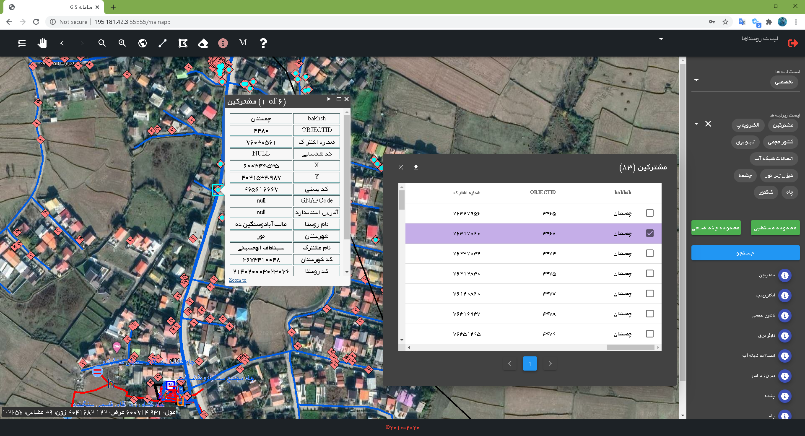
Task: Click the next-feature arrow in the popup header
Action: 329,99
